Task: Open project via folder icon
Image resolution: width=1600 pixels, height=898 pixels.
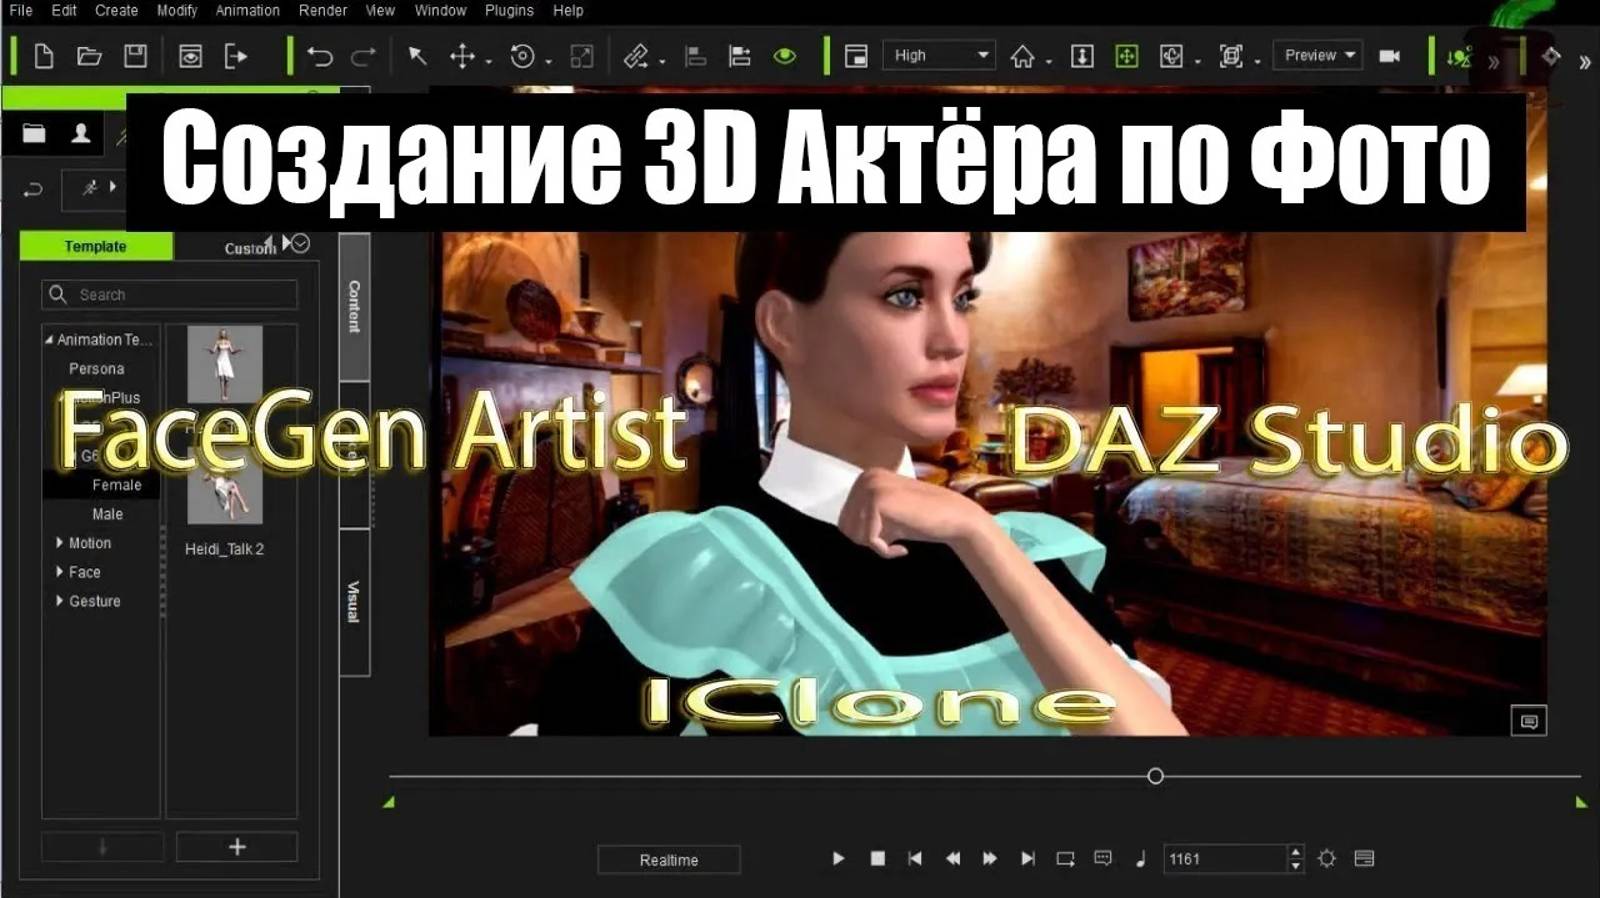Action: (x=89, y=56)
